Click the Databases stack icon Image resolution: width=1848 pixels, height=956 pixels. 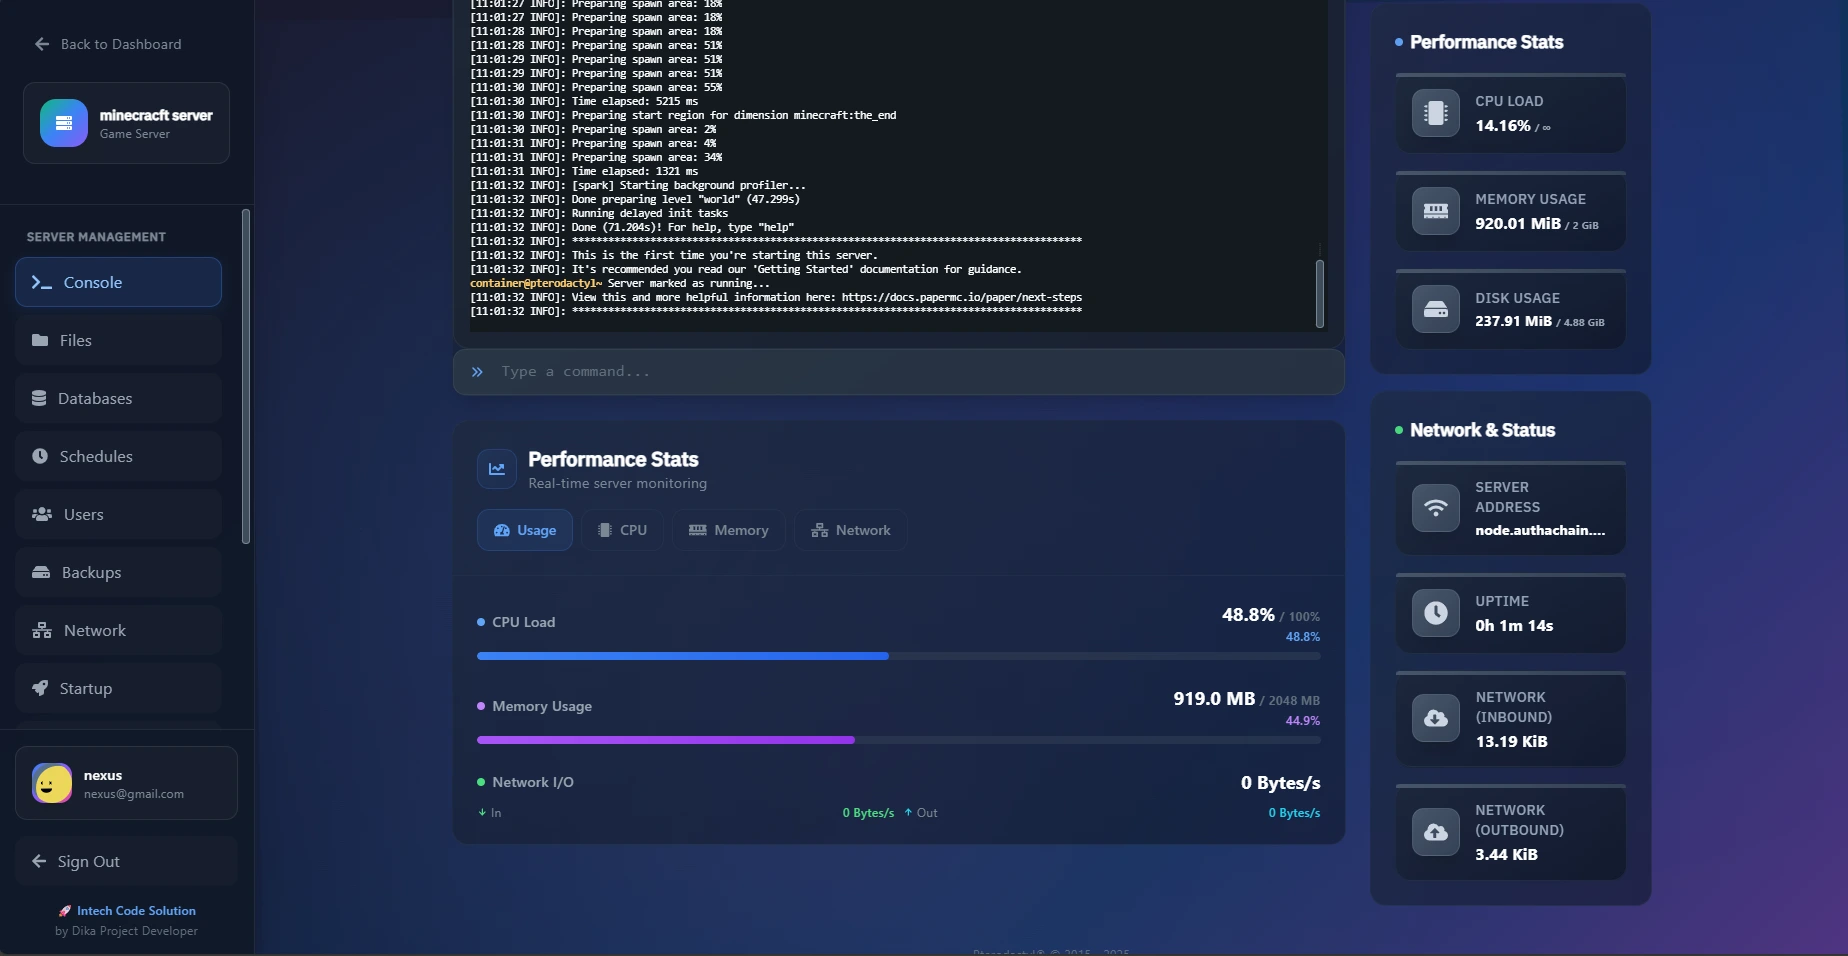click(x=41, y=398)
